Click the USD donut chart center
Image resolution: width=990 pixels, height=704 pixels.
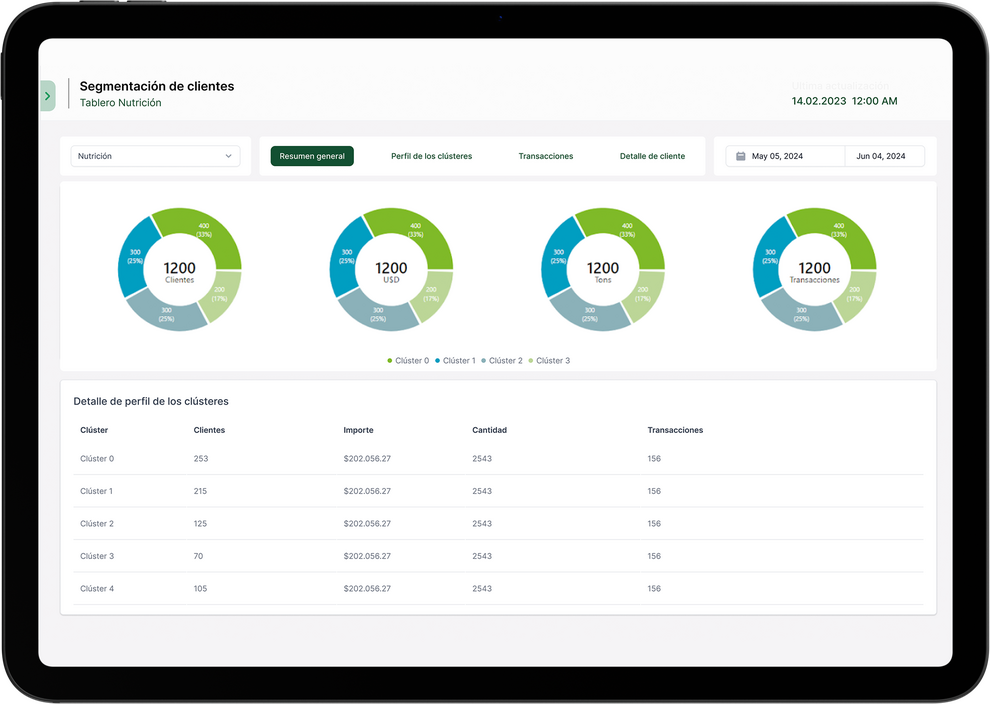coord(391,270)
